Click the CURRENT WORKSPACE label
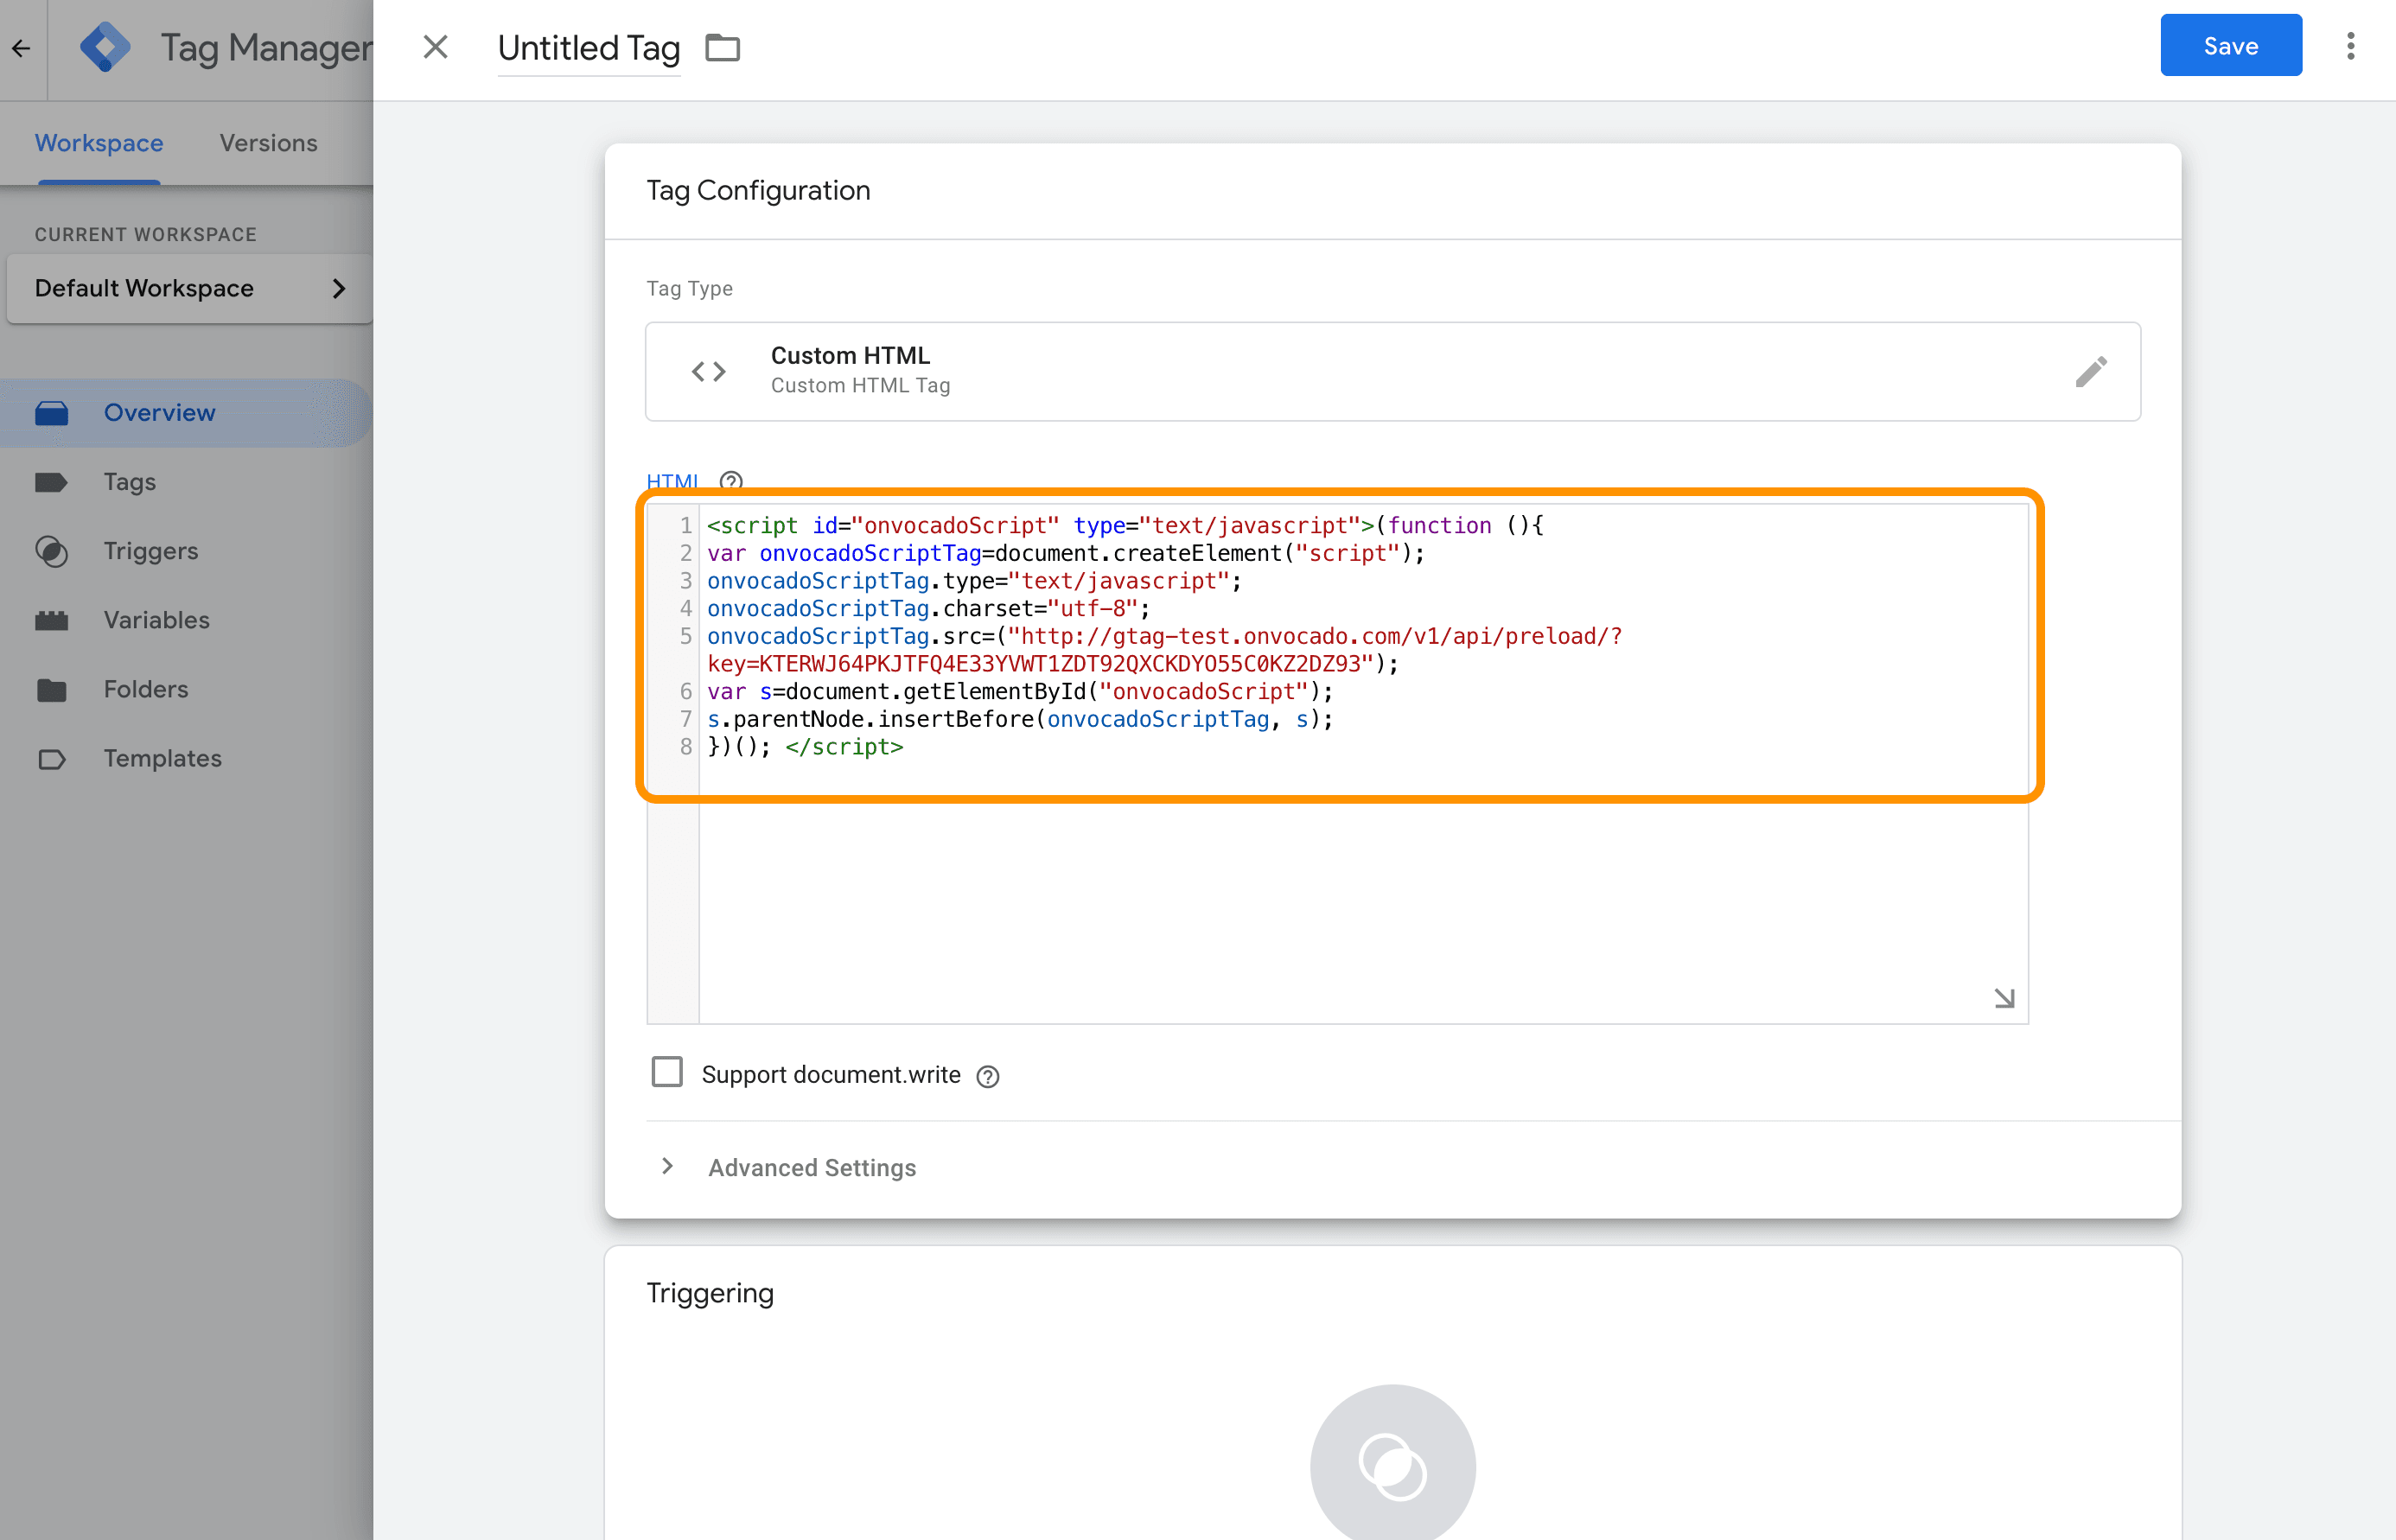The image size is (2396, 1540). pos(146,234)
